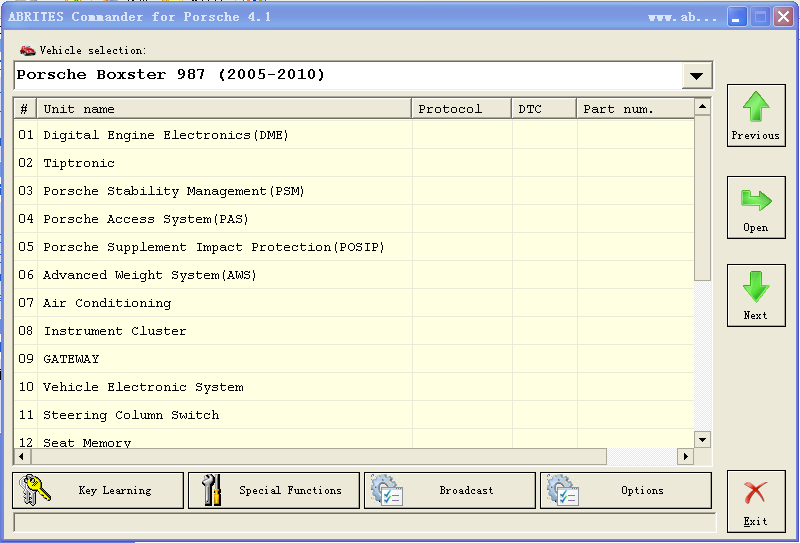Select Digital Engine Electronics(DME) row
The image size is (800, 543).
pyautogui.click(x=354, y=135)
